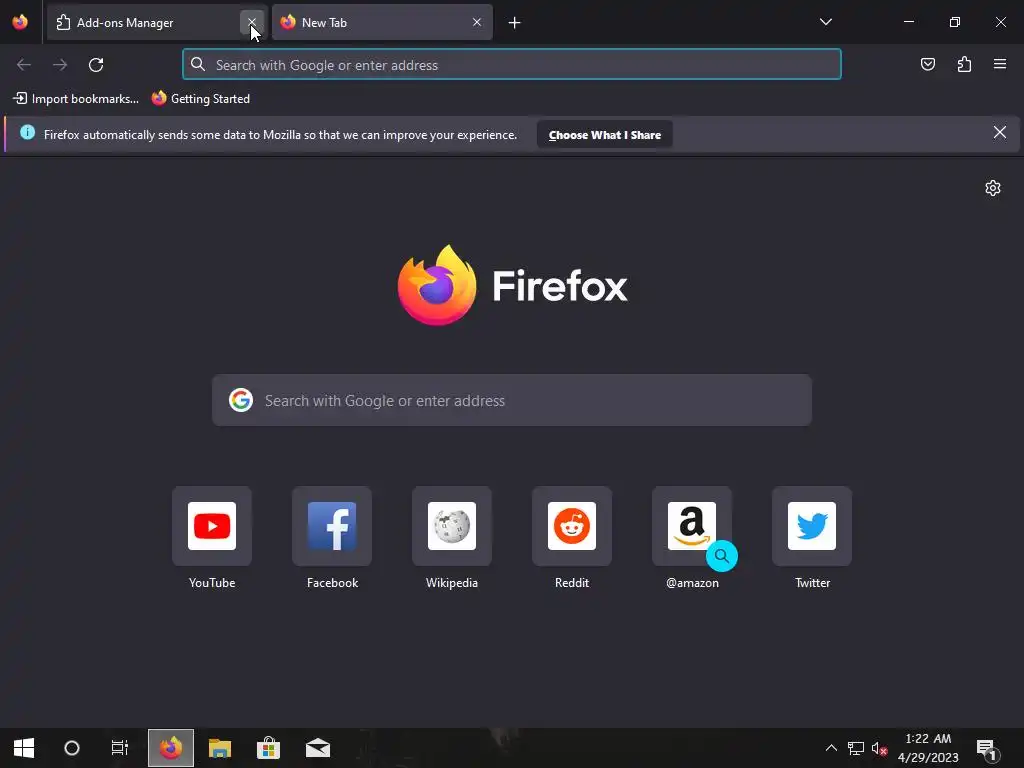
Task: Open the Reddit shortcut tile
Action: click(572, 526)
